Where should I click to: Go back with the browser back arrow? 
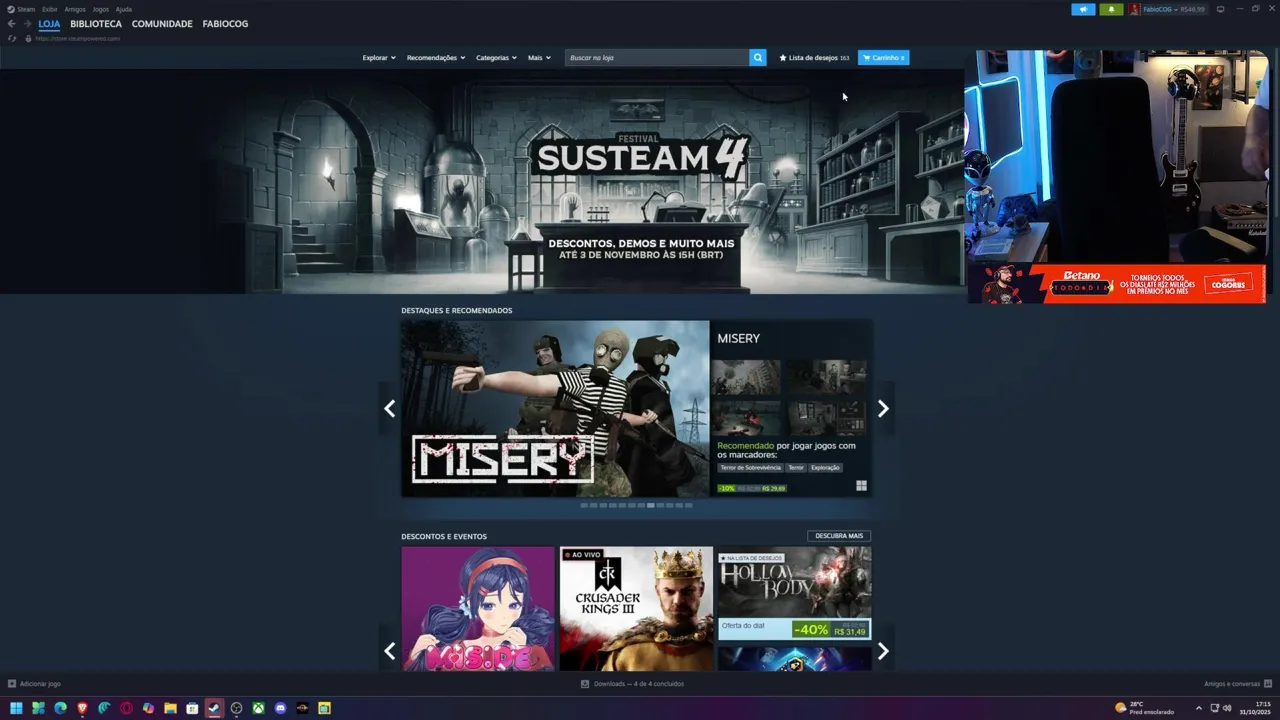[x=11, y=24]
